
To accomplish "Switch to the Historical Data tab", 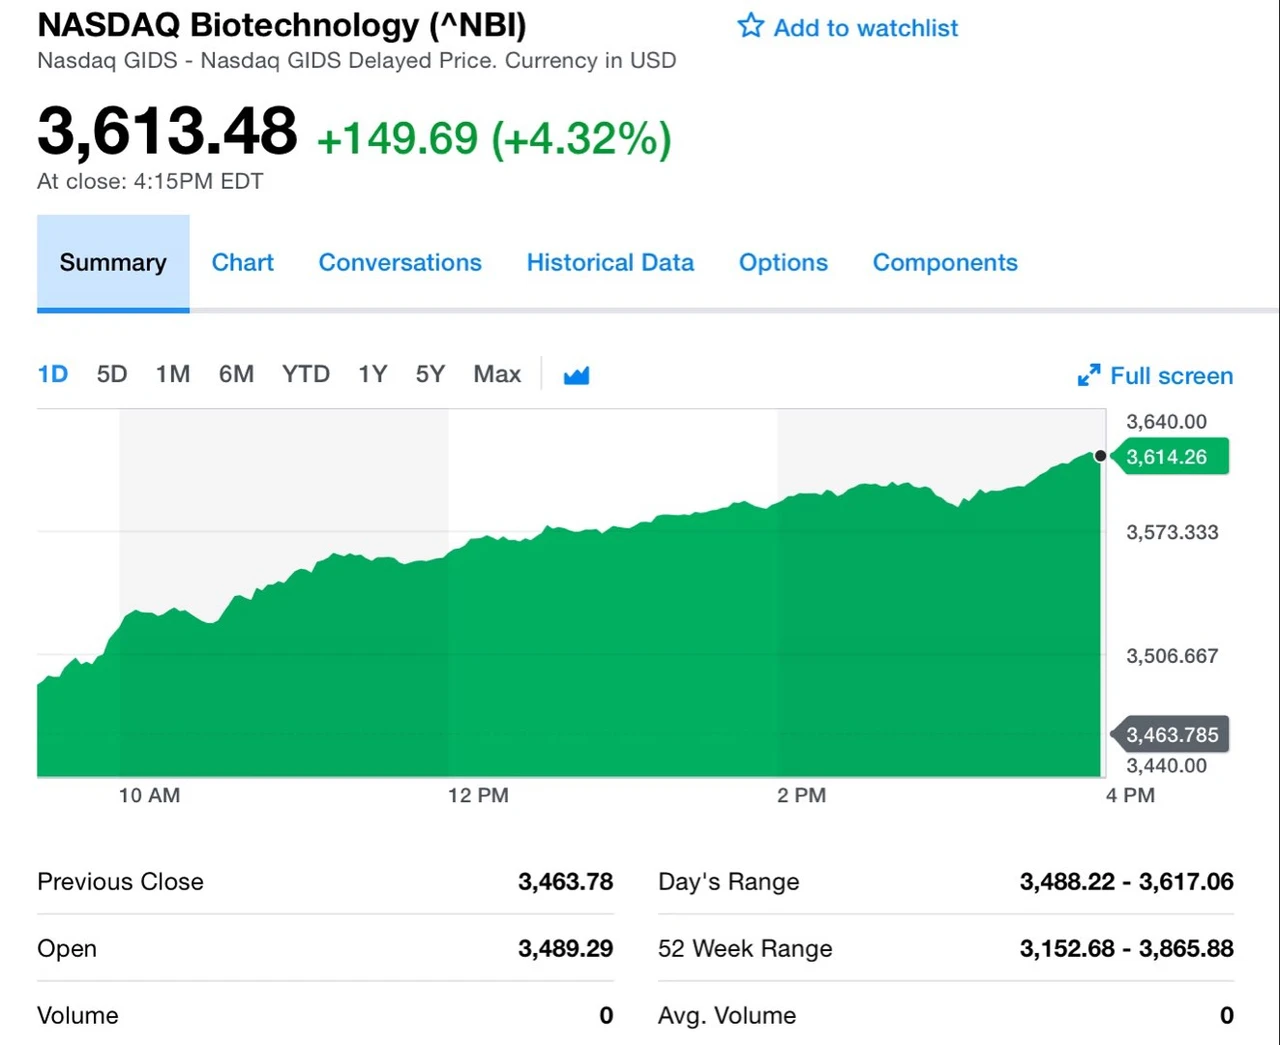I will [610, 262].
